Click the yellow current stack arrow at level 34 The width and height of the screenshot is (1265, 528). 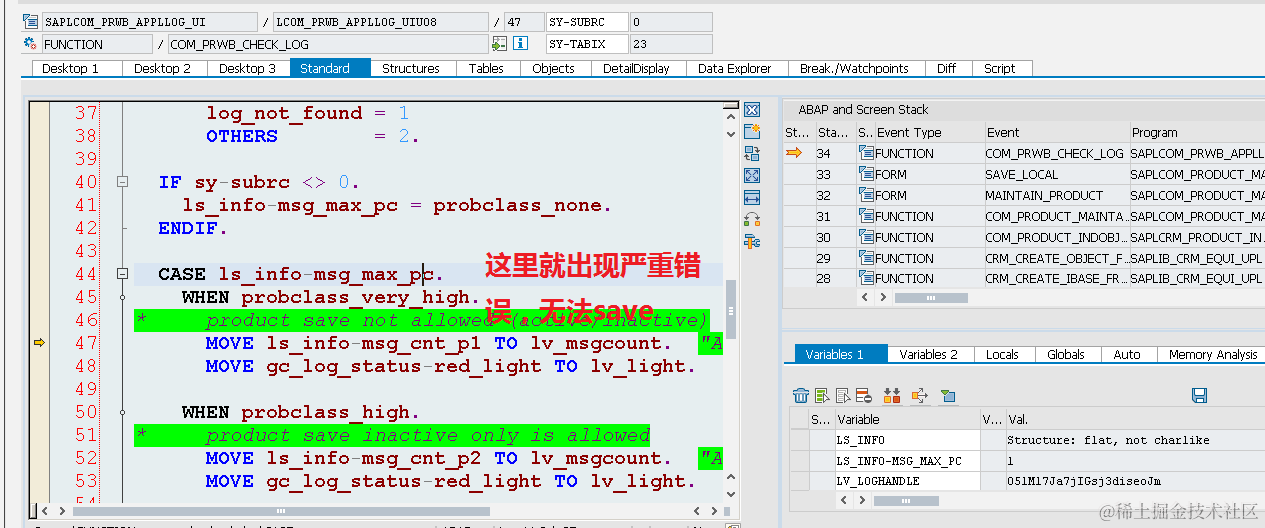(x=795, y=153)
